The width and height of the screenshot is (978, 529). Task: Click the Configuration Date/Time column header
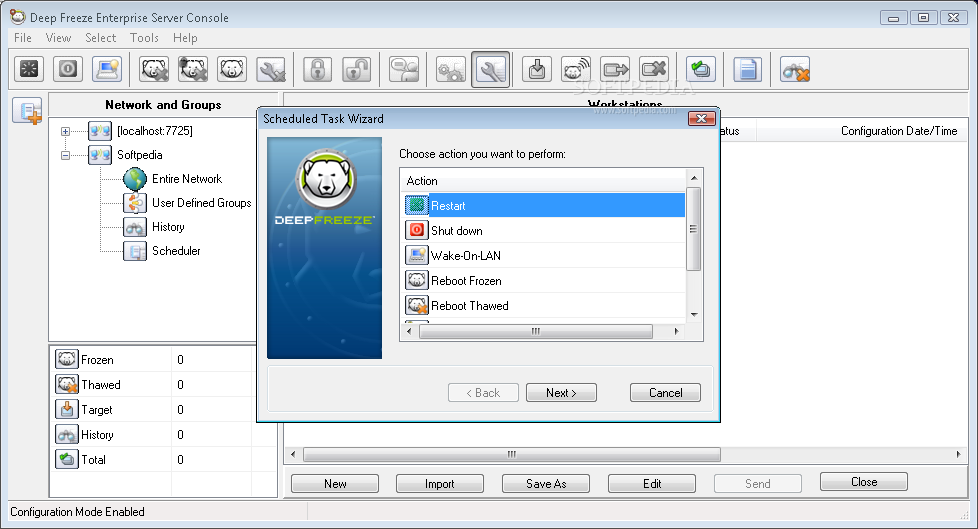coord(898,131)
